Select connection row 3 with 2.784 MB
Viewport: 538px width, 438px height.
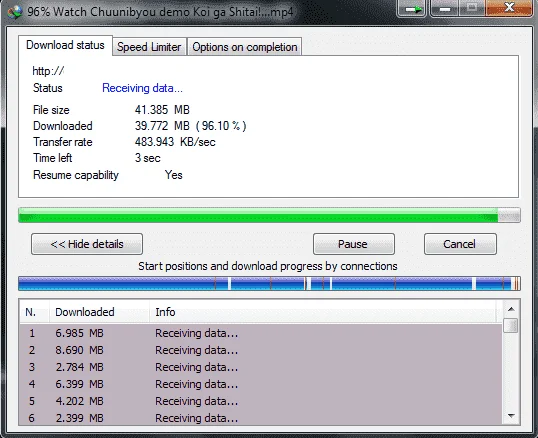(x=261, y=367)
